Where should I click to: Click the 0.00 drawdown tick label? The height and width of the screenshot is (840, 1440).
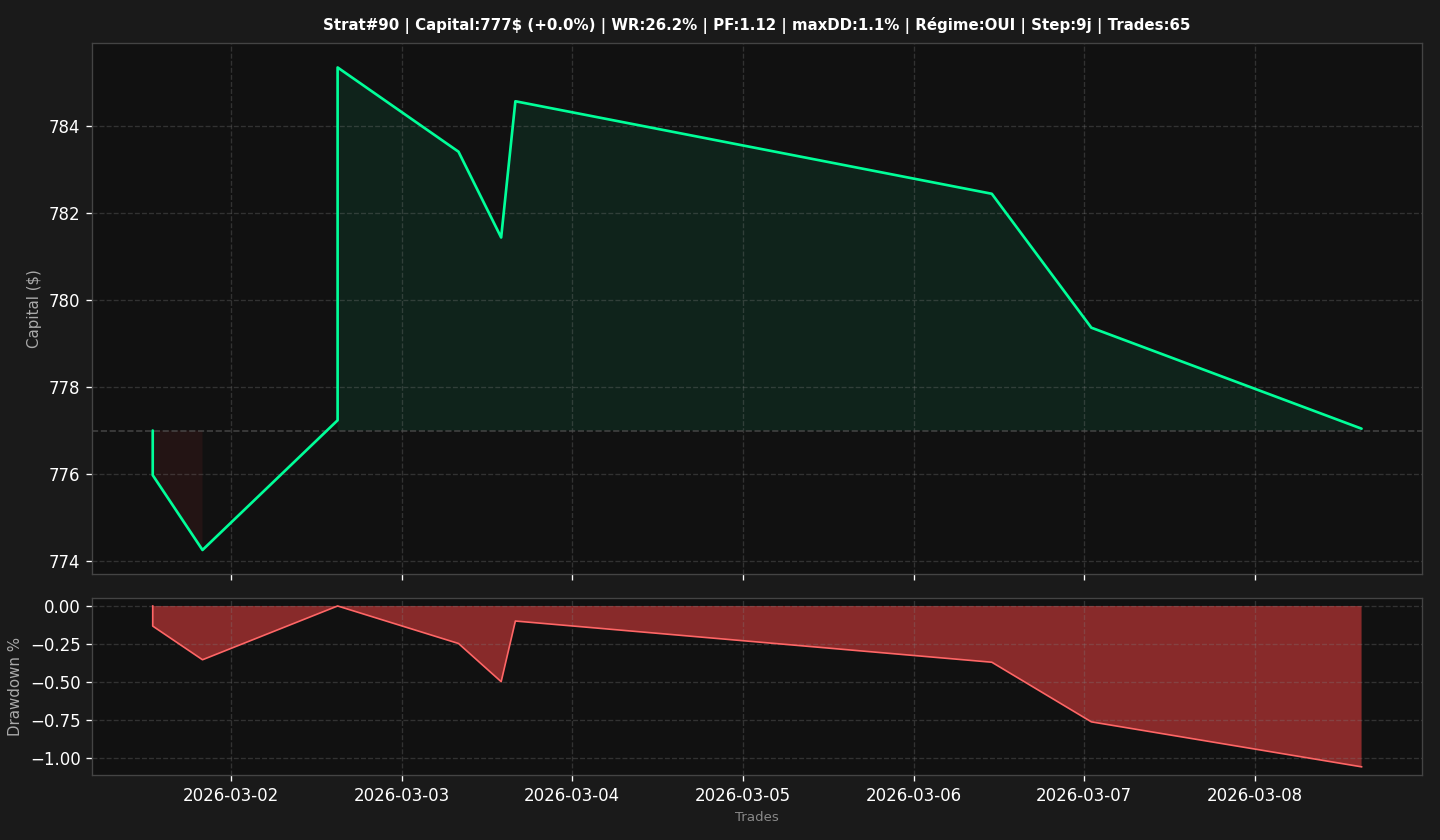[x=62, y=607]
